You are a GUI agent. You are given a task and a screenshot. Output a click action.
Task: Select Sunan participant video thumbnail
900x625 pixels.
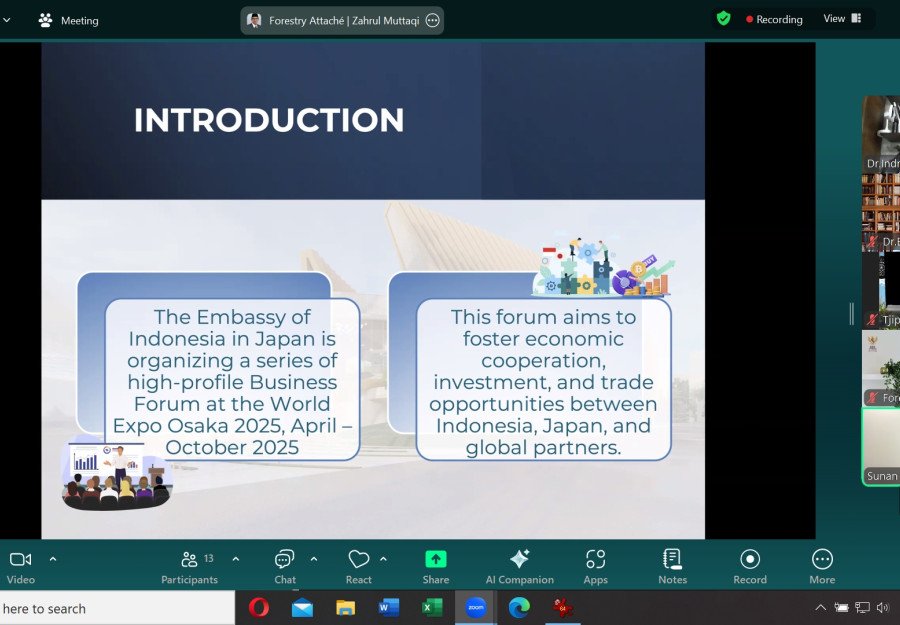pos(881,446)
